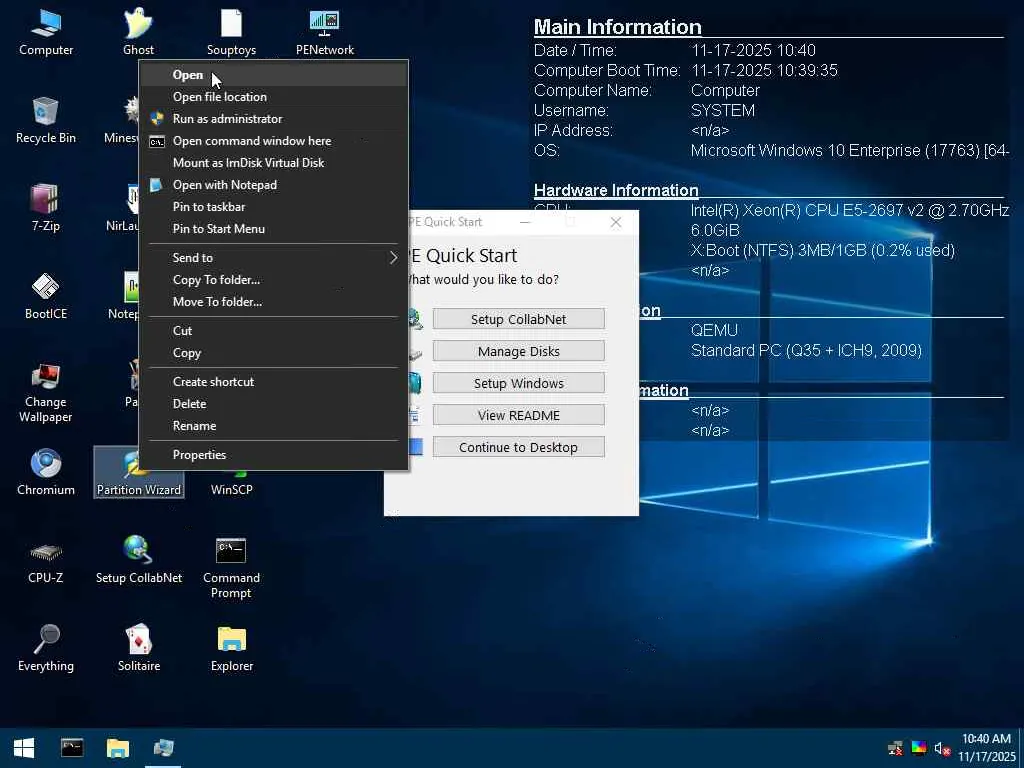Click the volume icon in system tray

coord(941,748)
